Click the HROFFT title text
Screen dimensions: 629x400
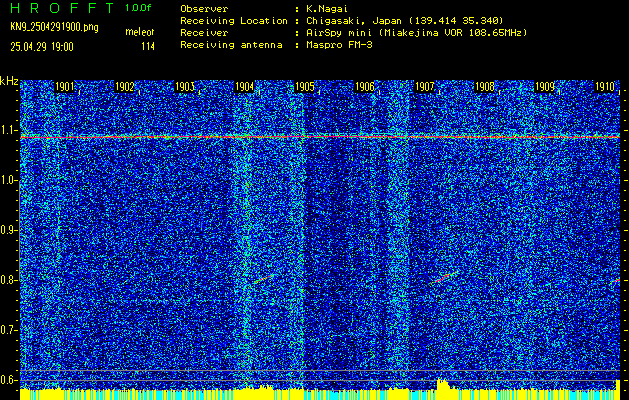pos(62,8)
